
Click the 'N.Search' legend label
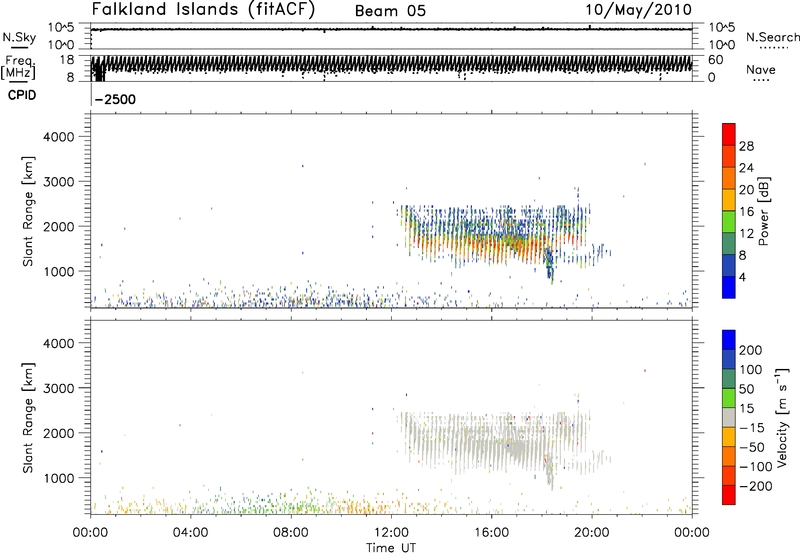tap(772, 37)
